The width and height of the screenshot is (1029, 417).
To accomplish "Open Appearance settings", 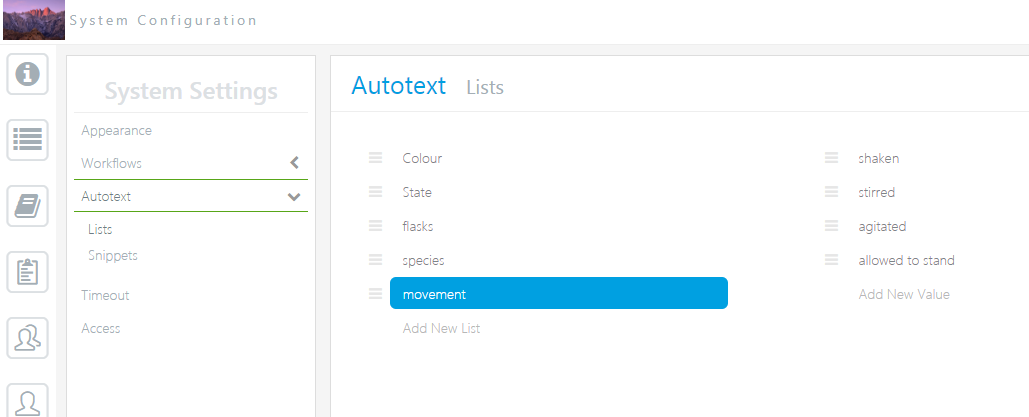I will point(117,131).
